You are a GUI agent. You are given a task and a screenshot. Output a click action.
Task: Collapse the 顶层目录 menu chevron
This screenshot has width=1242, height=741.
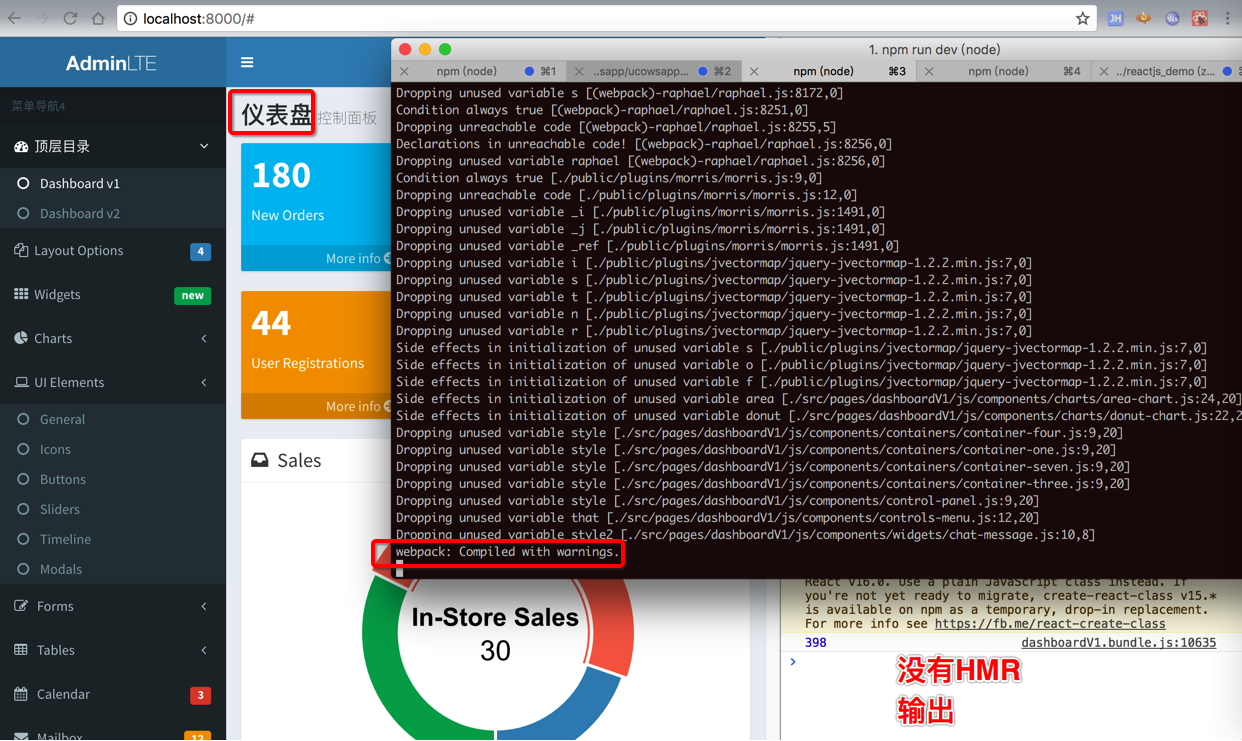coord(204,146)
